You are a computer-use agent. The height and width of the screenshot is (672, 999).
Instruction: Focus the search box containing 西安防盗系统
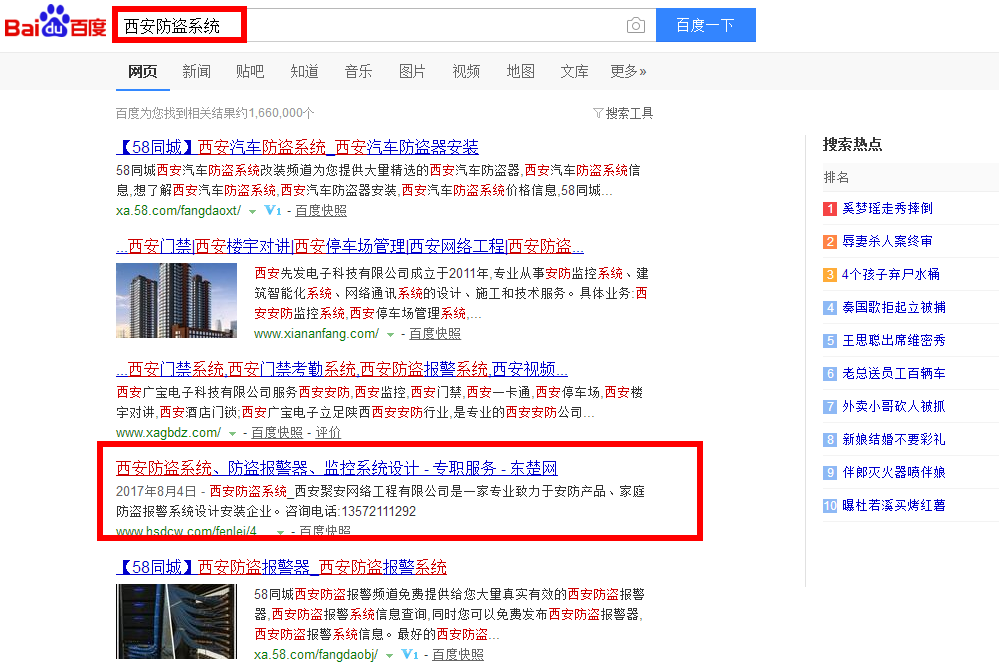click(x=385, y=25)
